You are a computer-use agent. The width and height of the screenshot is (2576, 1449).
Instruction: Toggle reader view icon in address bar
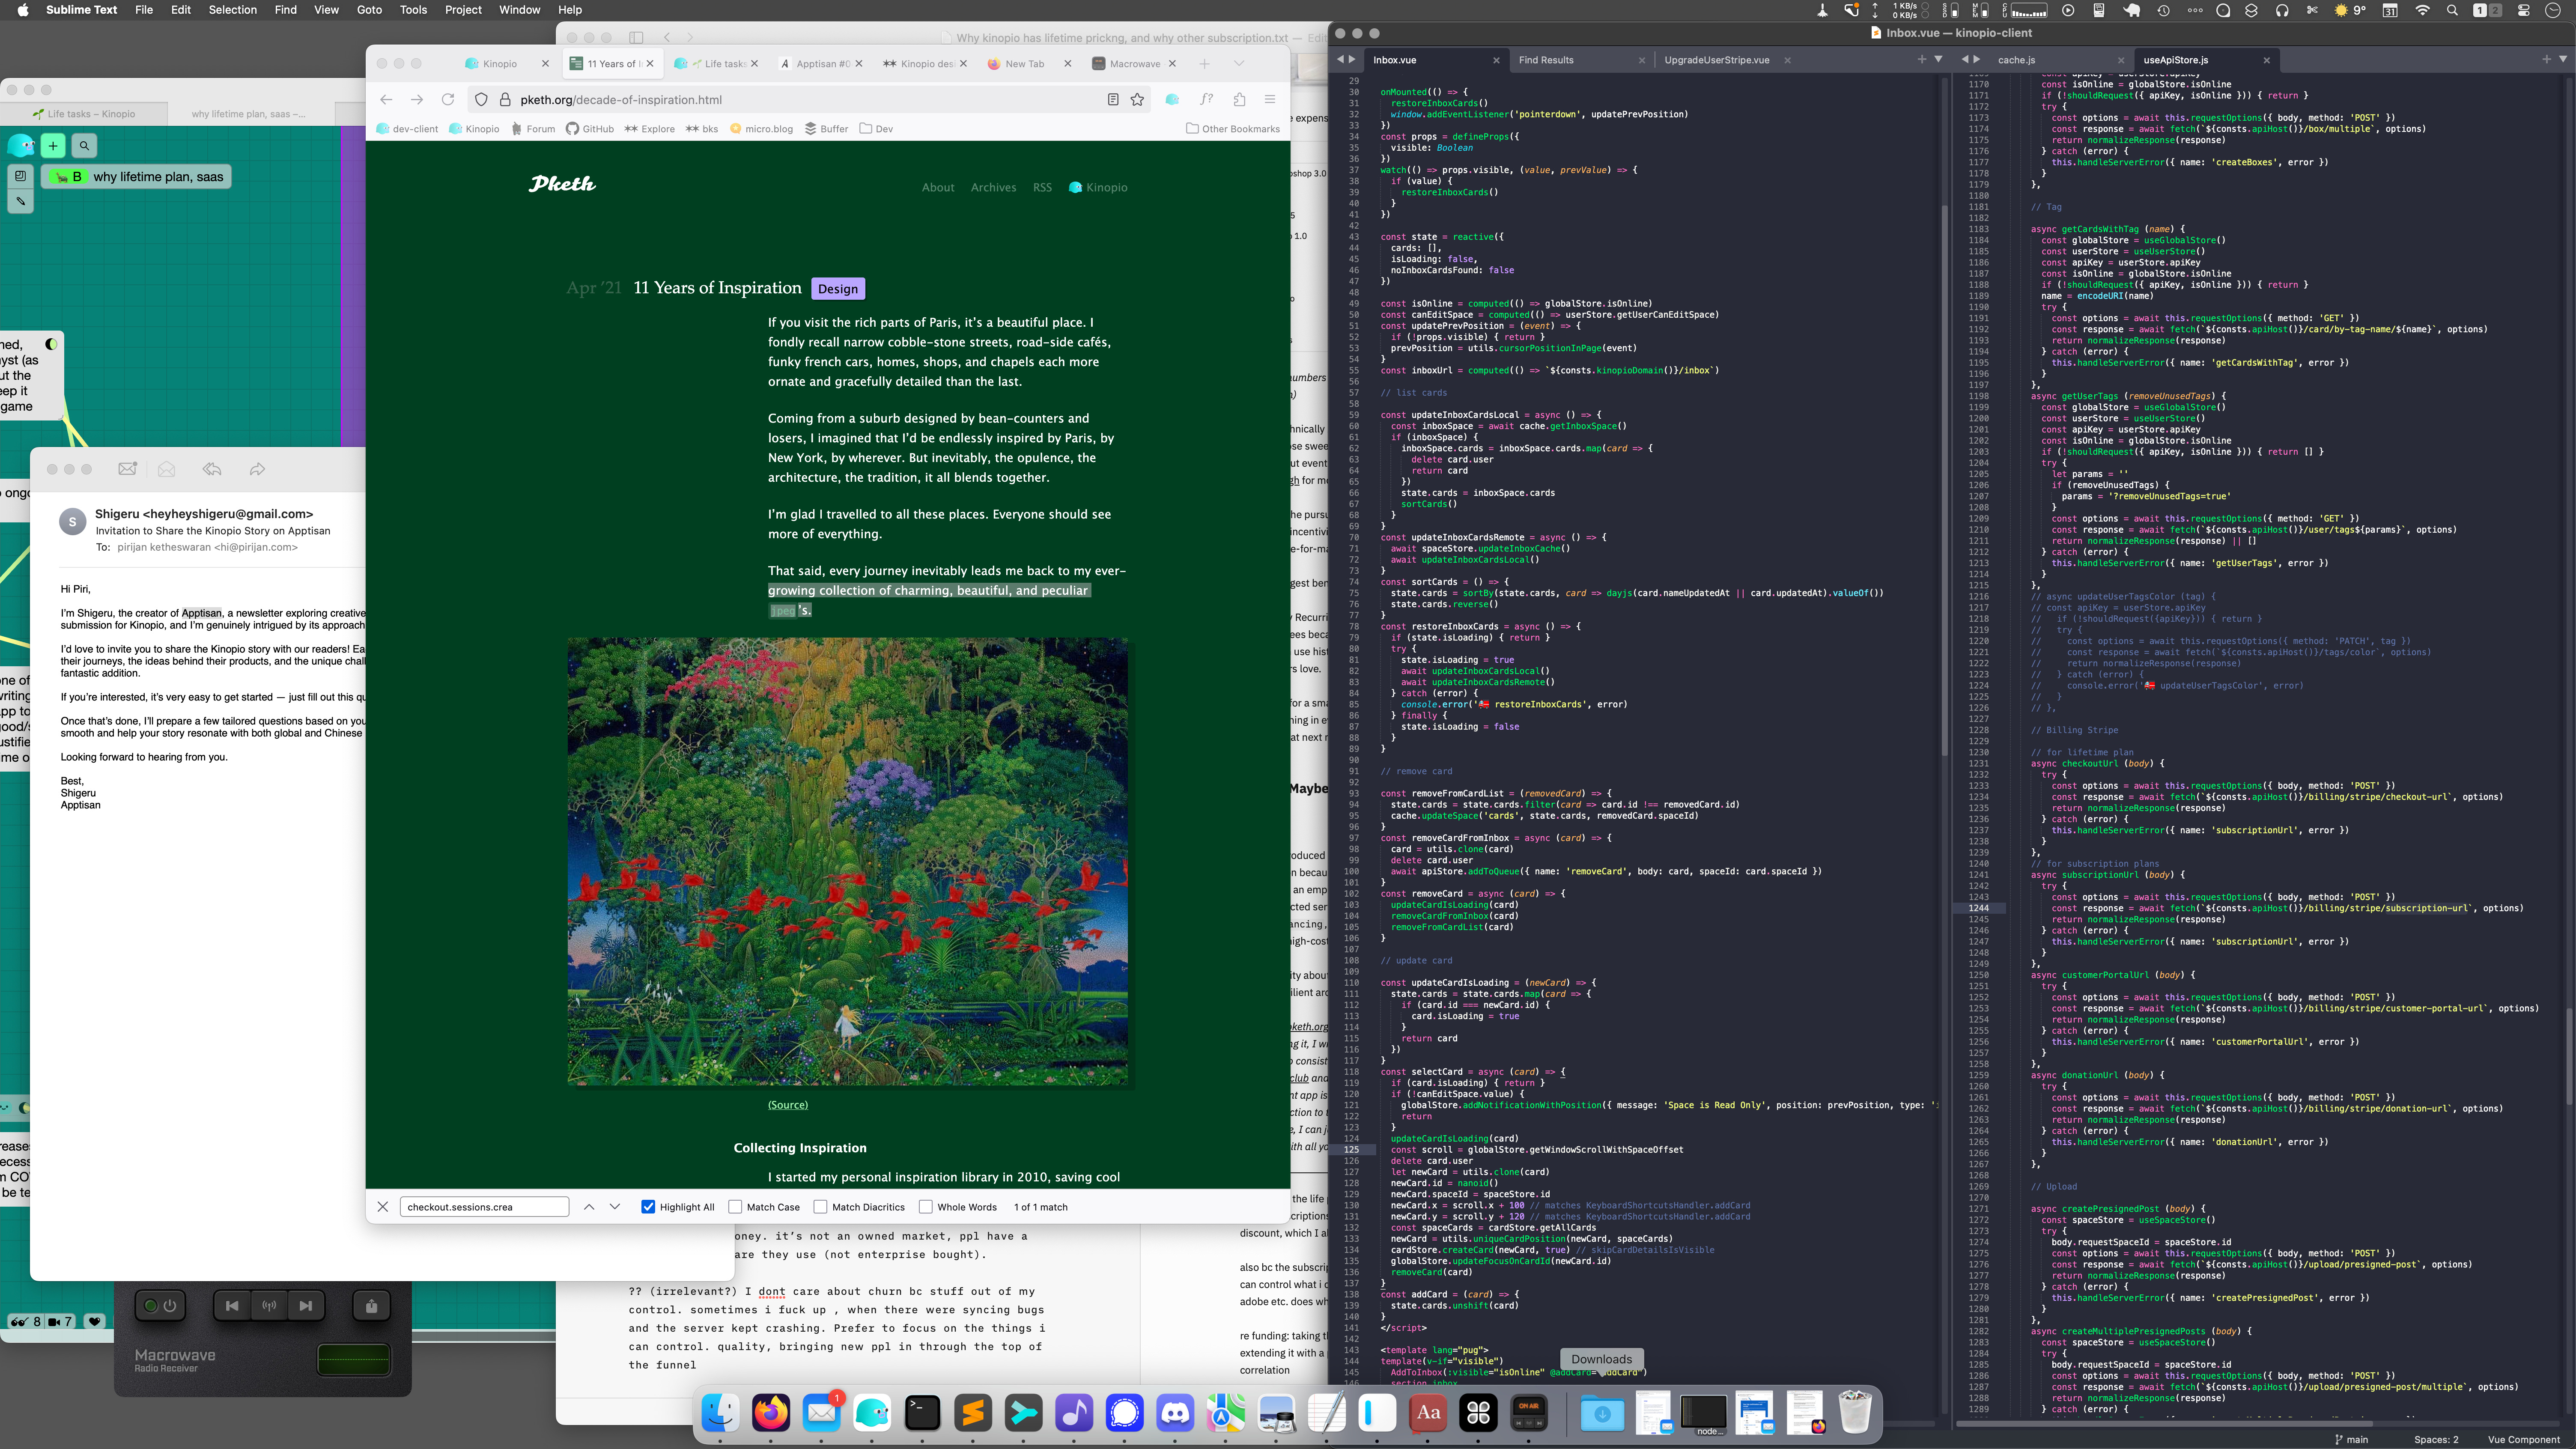coord(1112,100)
